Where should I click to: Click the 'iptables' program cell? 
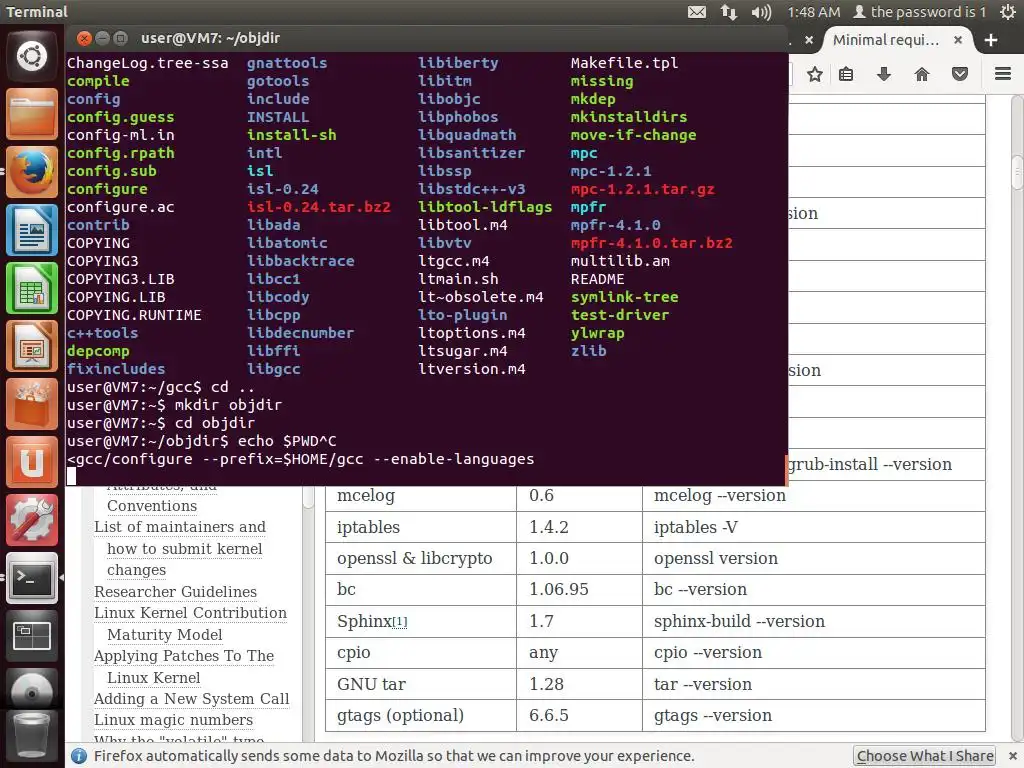[421, 527]
